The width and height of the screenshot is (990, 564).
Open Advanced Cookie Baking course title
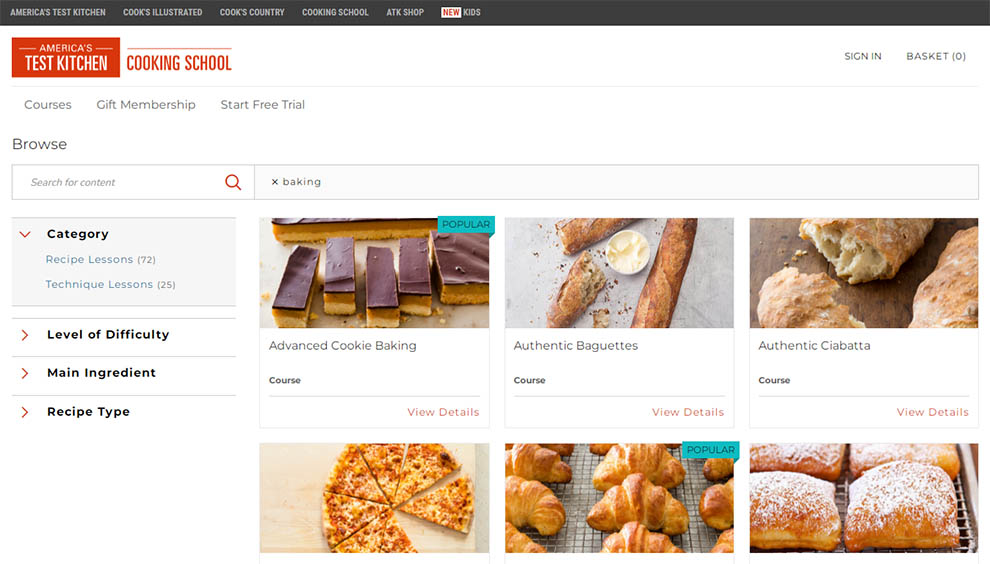(x=343, y=345)
